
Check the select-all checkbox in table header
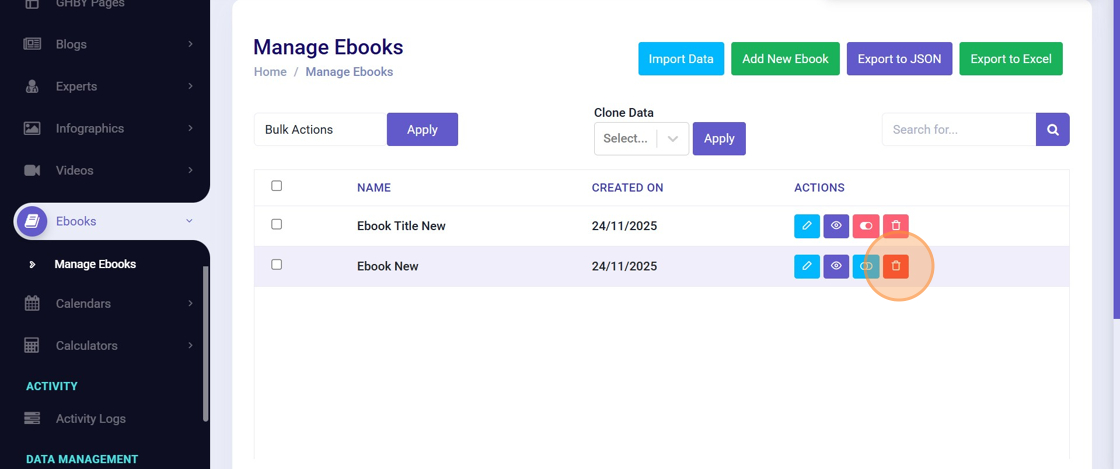277,186
